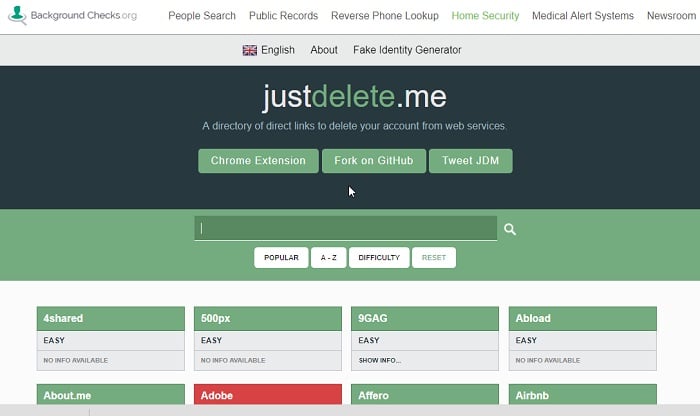Click EASY label on the 4shared card
The width and height of the screenshot is (700, 416).
pyautogui.click(x=54, y=341)
